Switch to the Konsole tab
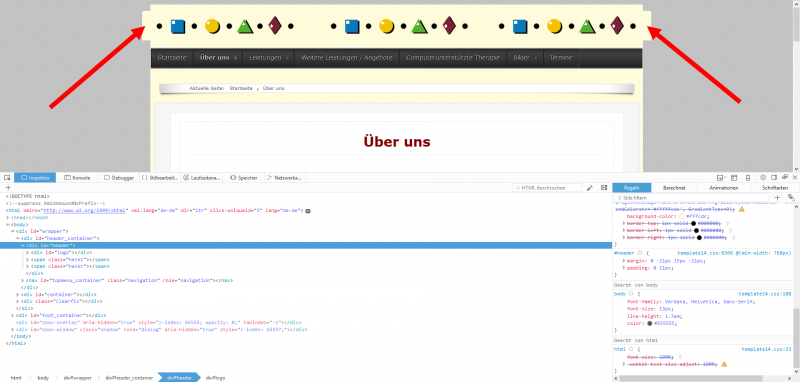800x382 pixels. (x=77, y=178)
